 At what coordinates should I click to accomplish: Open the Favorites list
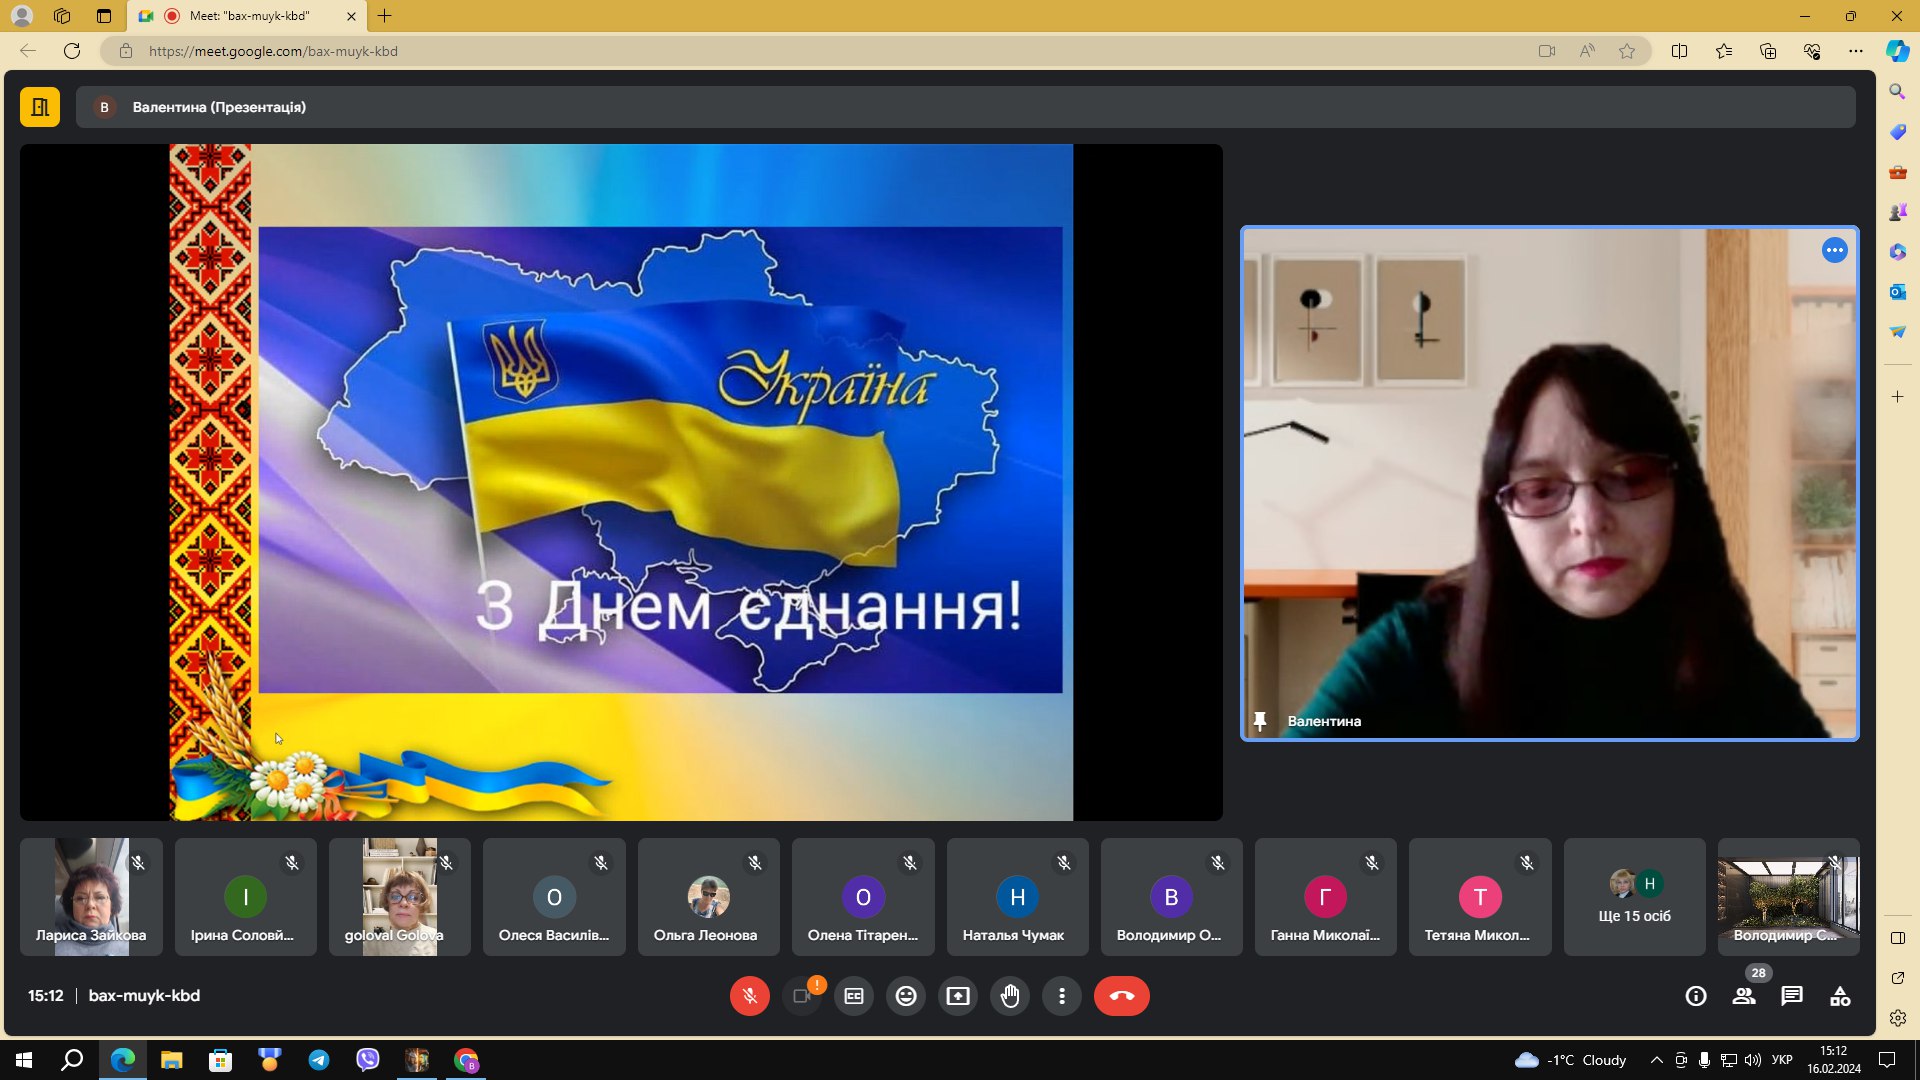(x=1724, y=51)
